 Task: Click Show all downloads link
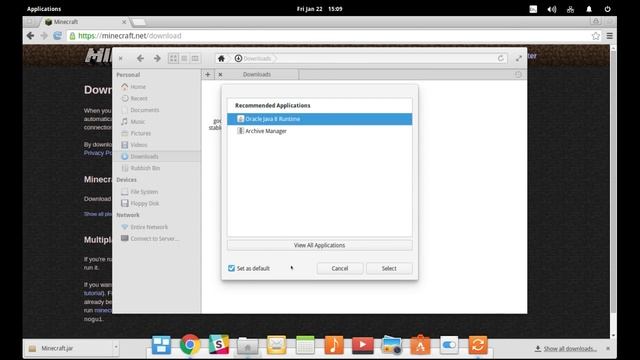click(x=570, y=349)
